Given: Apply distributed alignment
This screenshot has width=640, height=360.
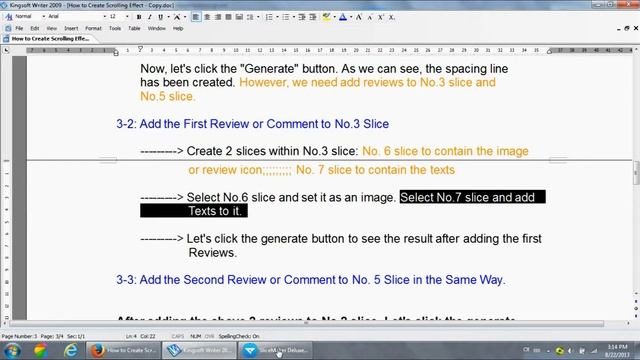Looking at the screenshot, I should [240, 17].
